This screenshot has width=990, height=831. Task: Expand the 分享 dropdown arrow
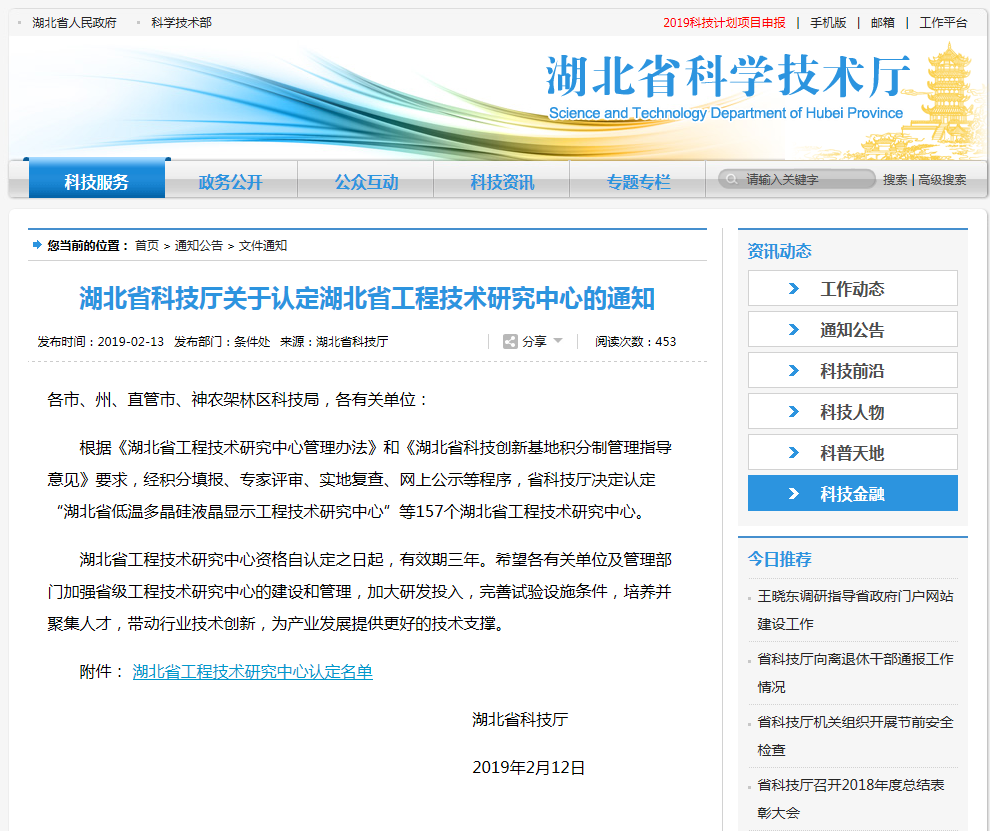click(x=558, y=341)
